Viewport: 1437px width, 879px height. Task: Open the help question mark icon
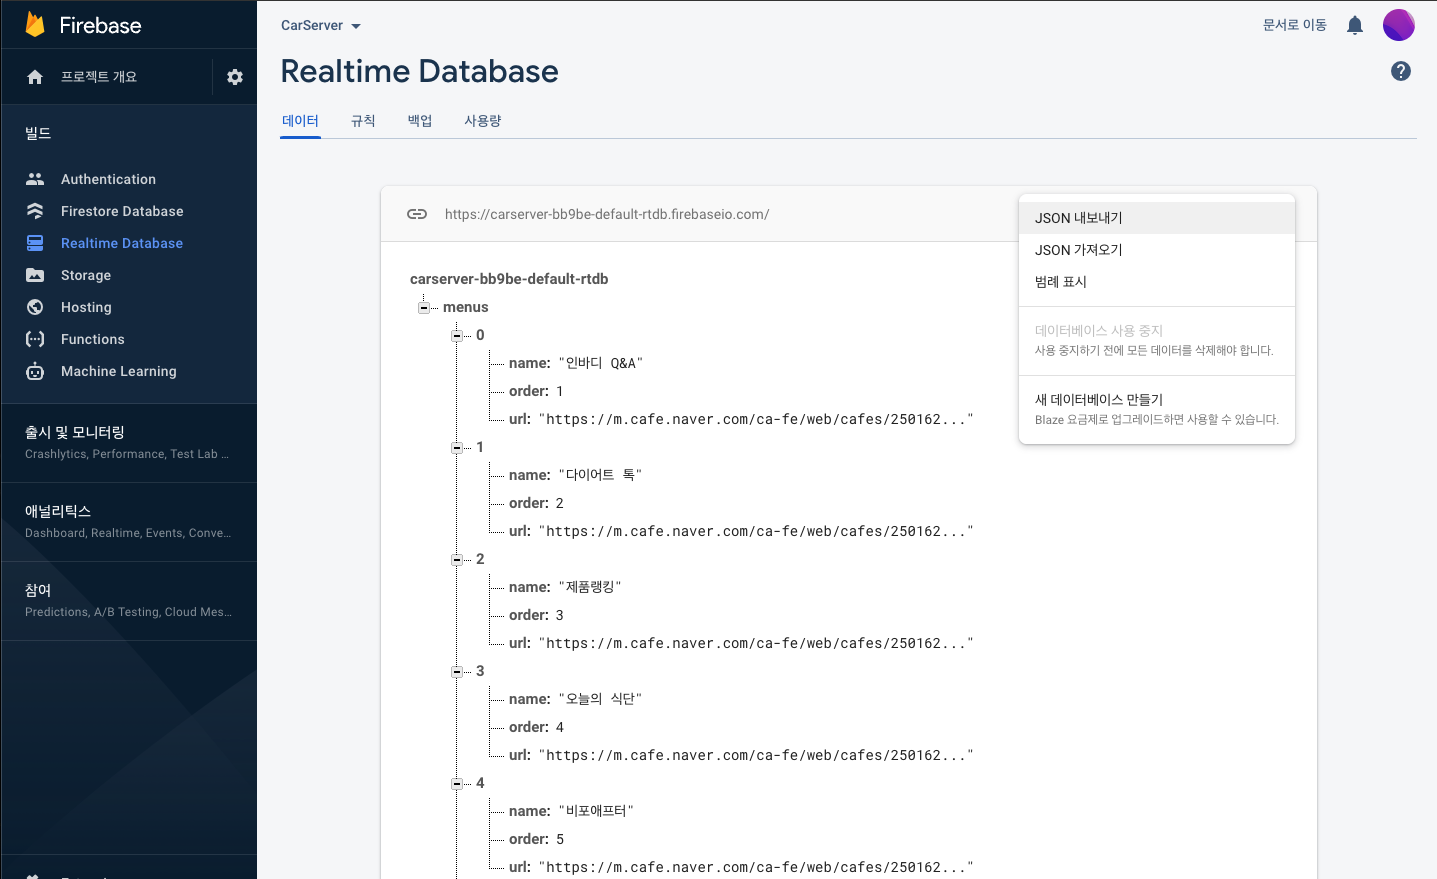1400,71
